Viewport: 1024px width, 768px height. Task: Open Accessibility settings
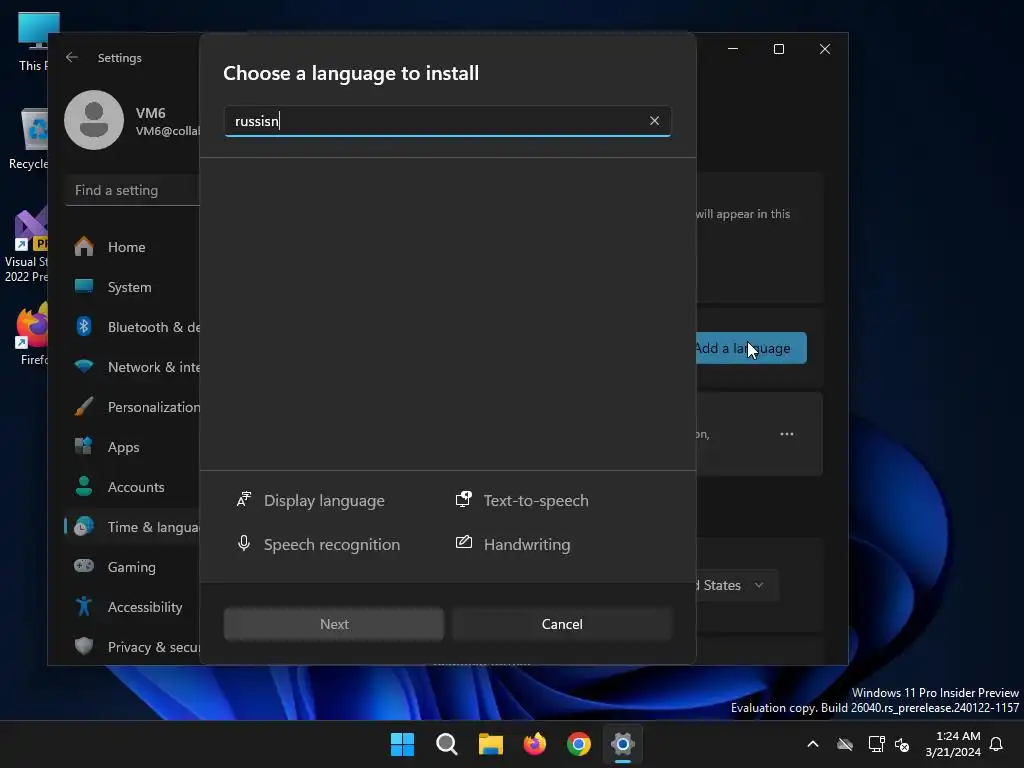[x=133, y=607]
